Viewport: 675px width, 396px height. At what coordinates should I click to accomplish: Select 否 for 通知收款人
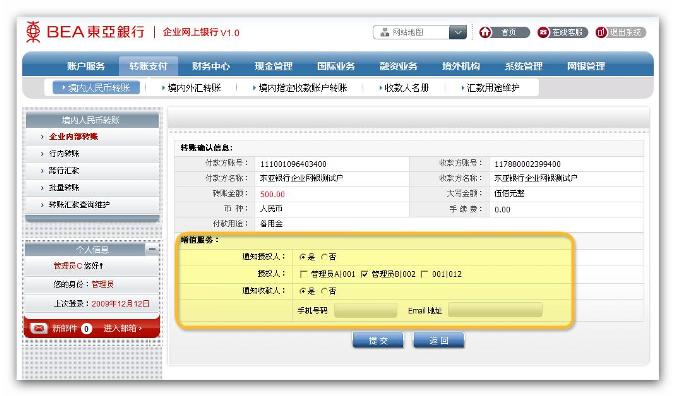(325, 291)
